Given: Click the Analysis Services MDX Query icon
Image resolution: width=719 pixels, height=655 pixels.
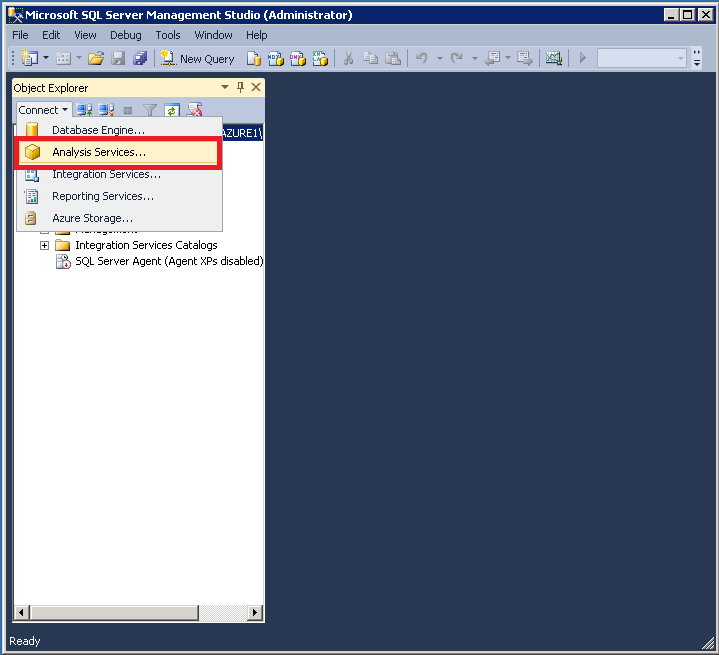Looking at the screenshot, I should click(276, 59).
